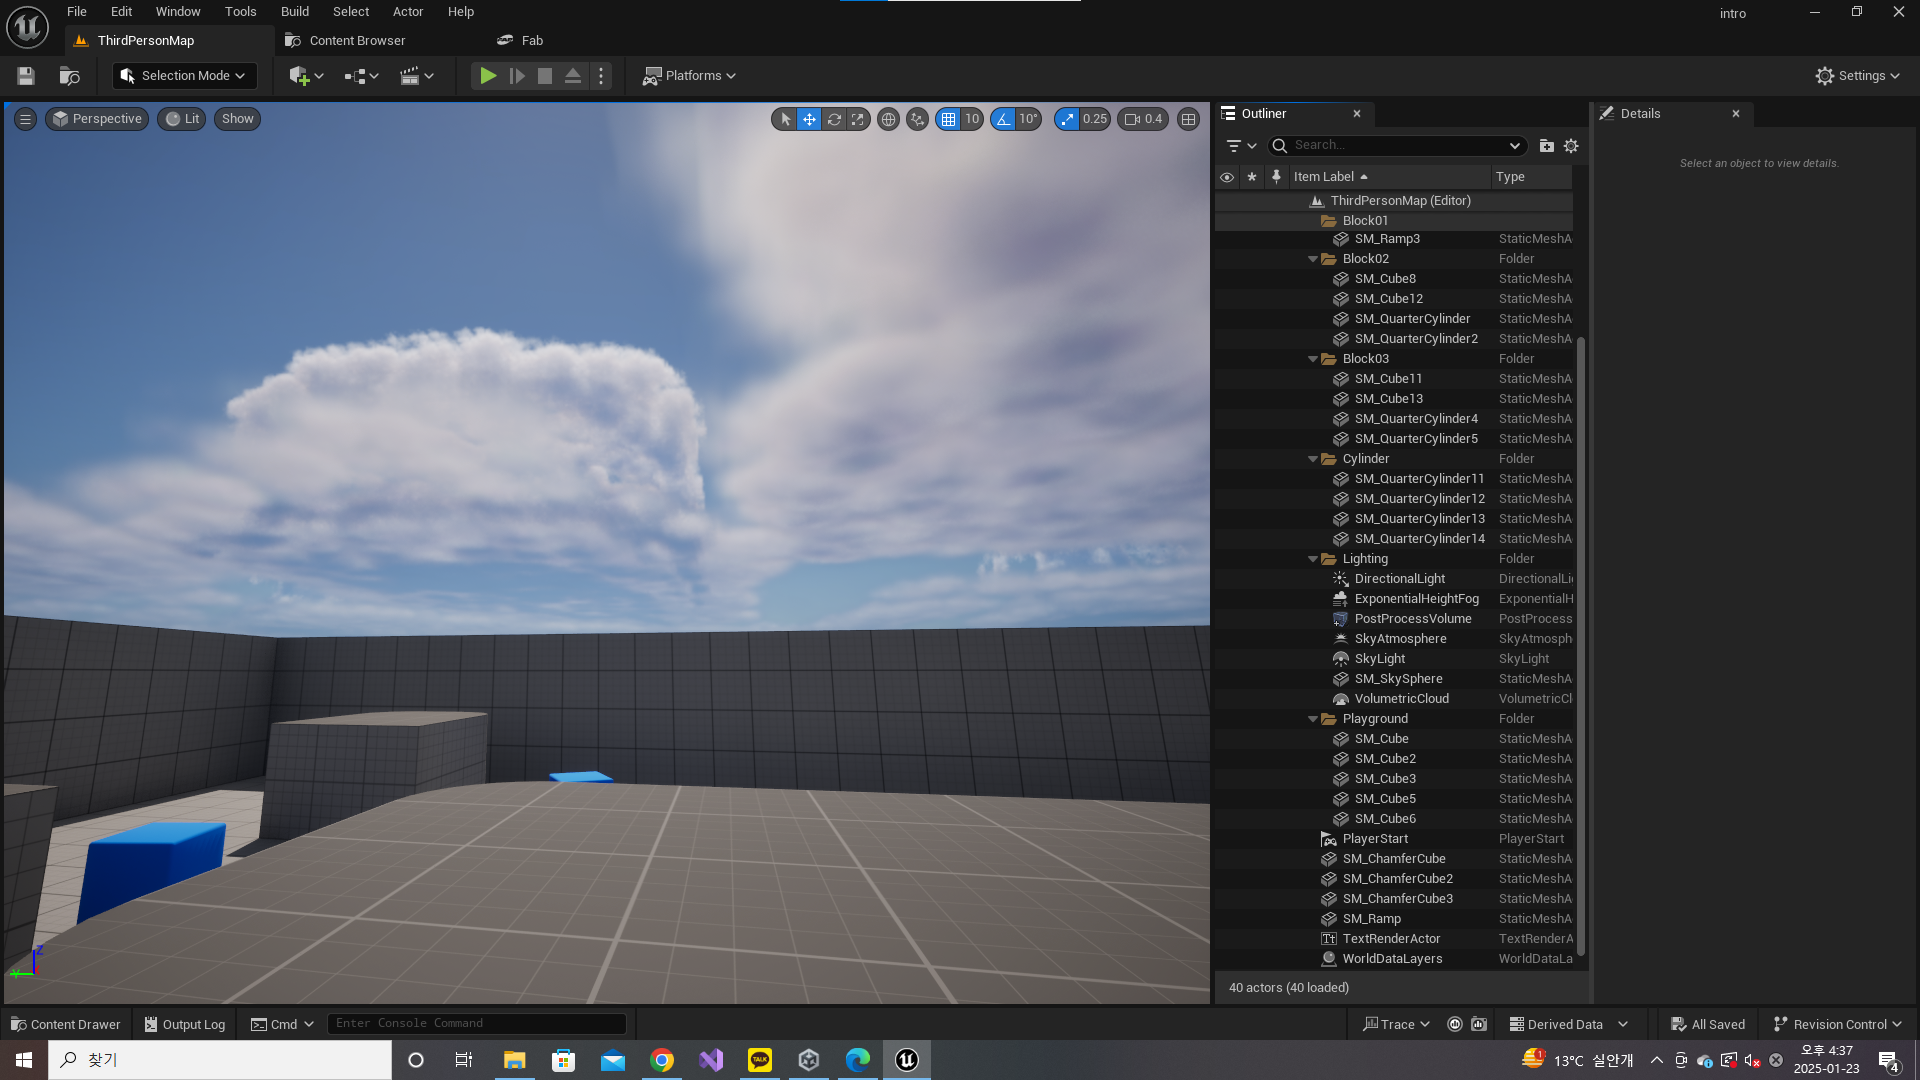Open the Blueprints dropdown in toolbar
The image size is (1920, 1080).
[x=361, y=76]
